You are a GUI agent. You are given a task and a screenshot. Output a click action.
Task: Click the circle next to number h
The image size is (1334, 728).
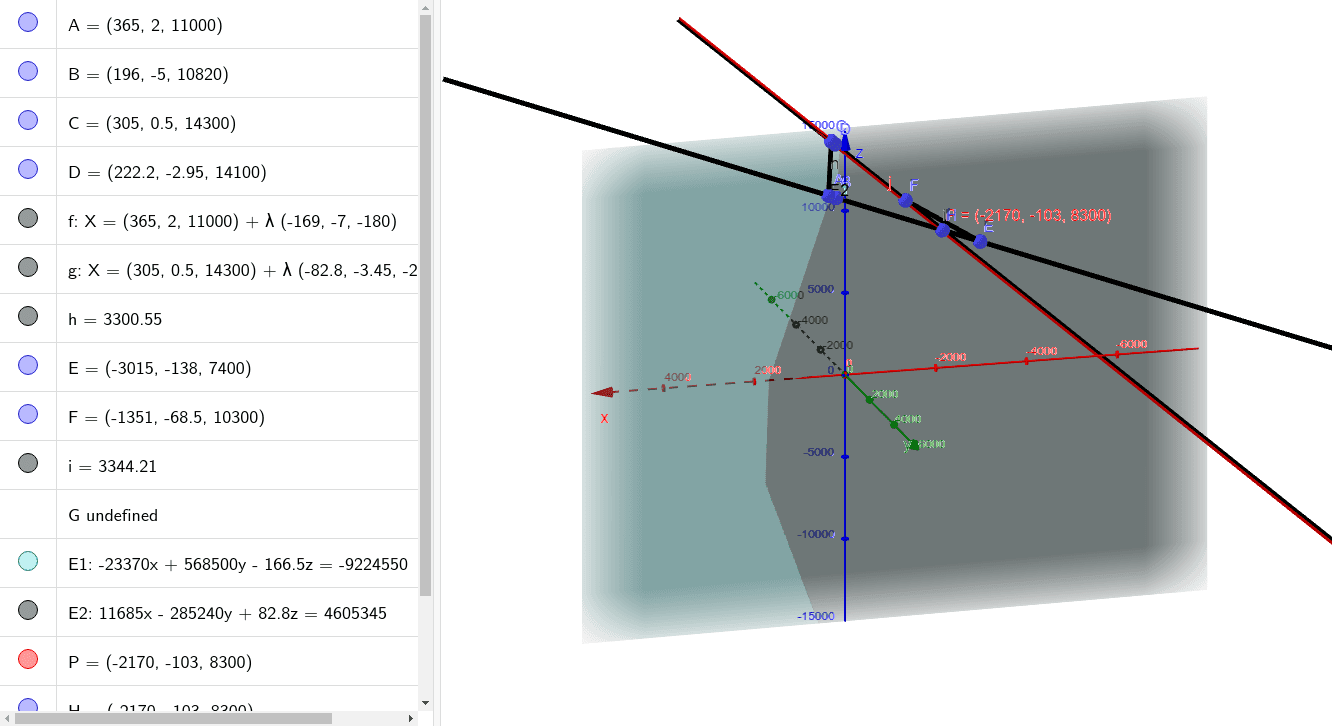tap(28, 316)
